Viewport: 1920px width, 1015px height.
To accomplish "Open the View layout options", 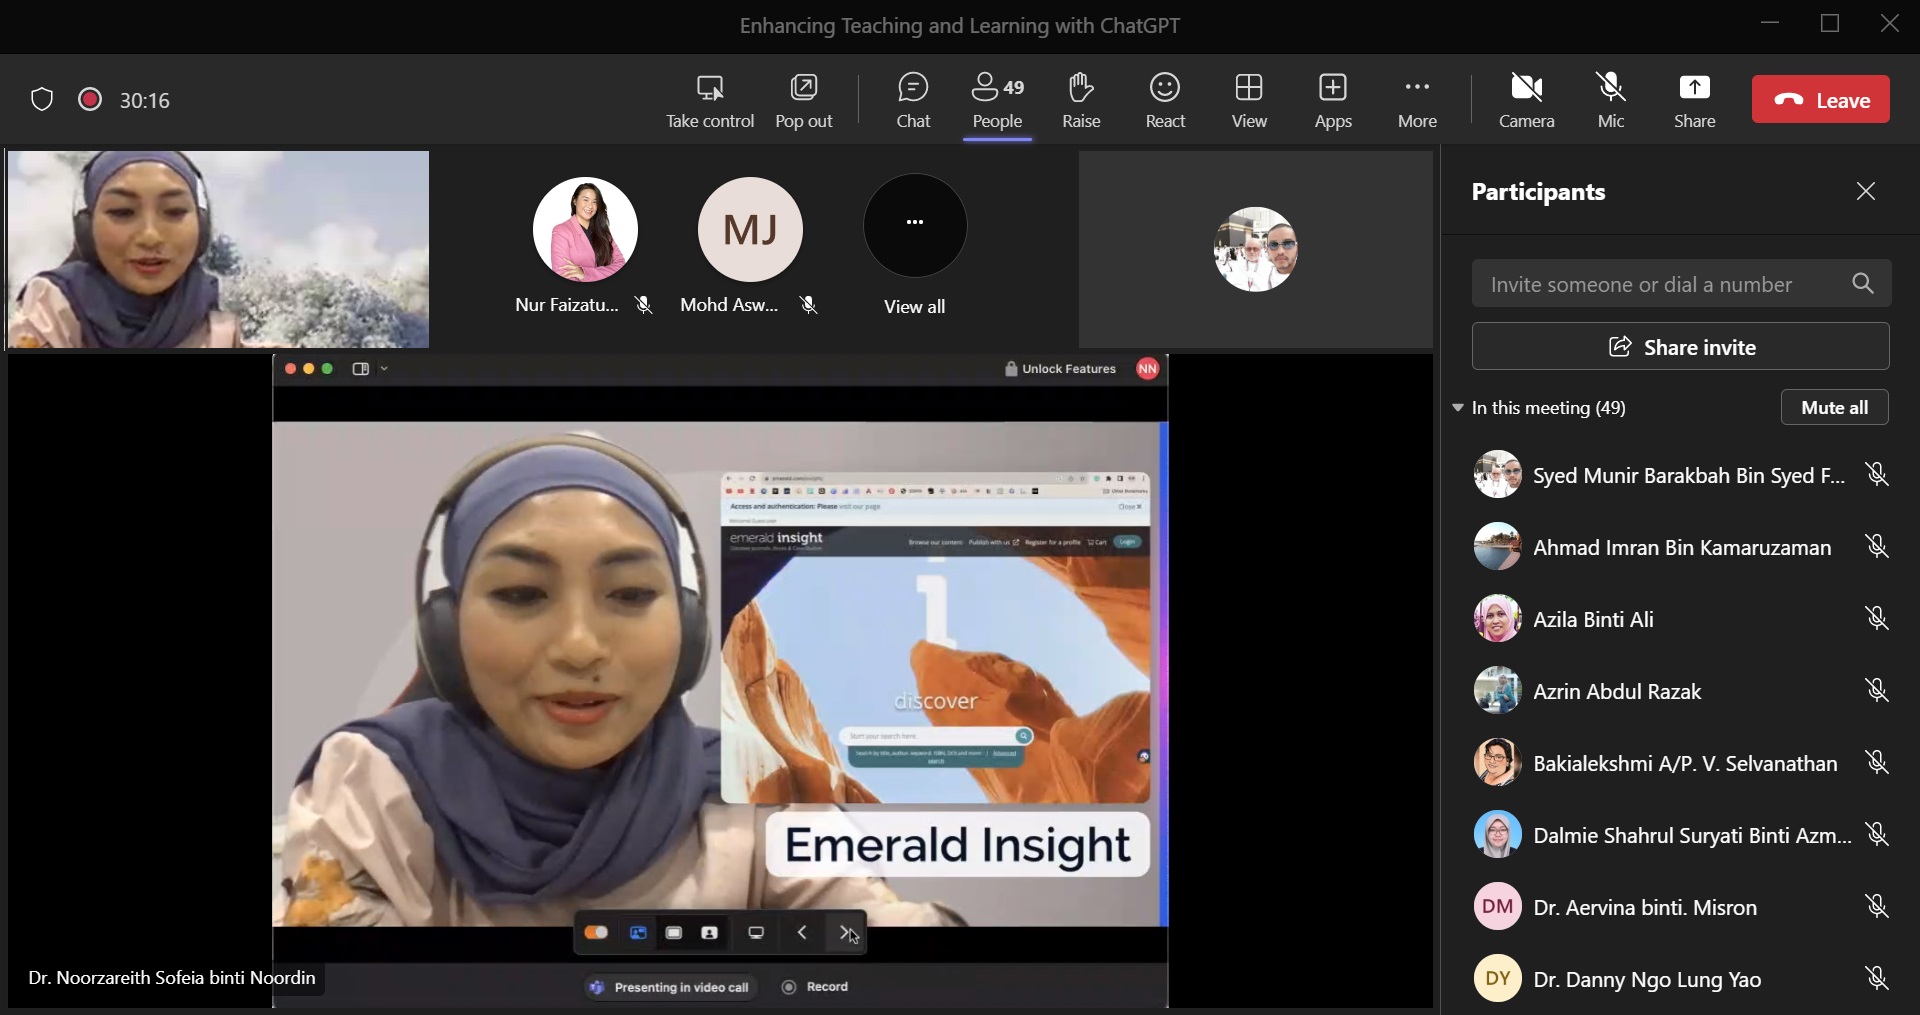I will pos(1249,100).
